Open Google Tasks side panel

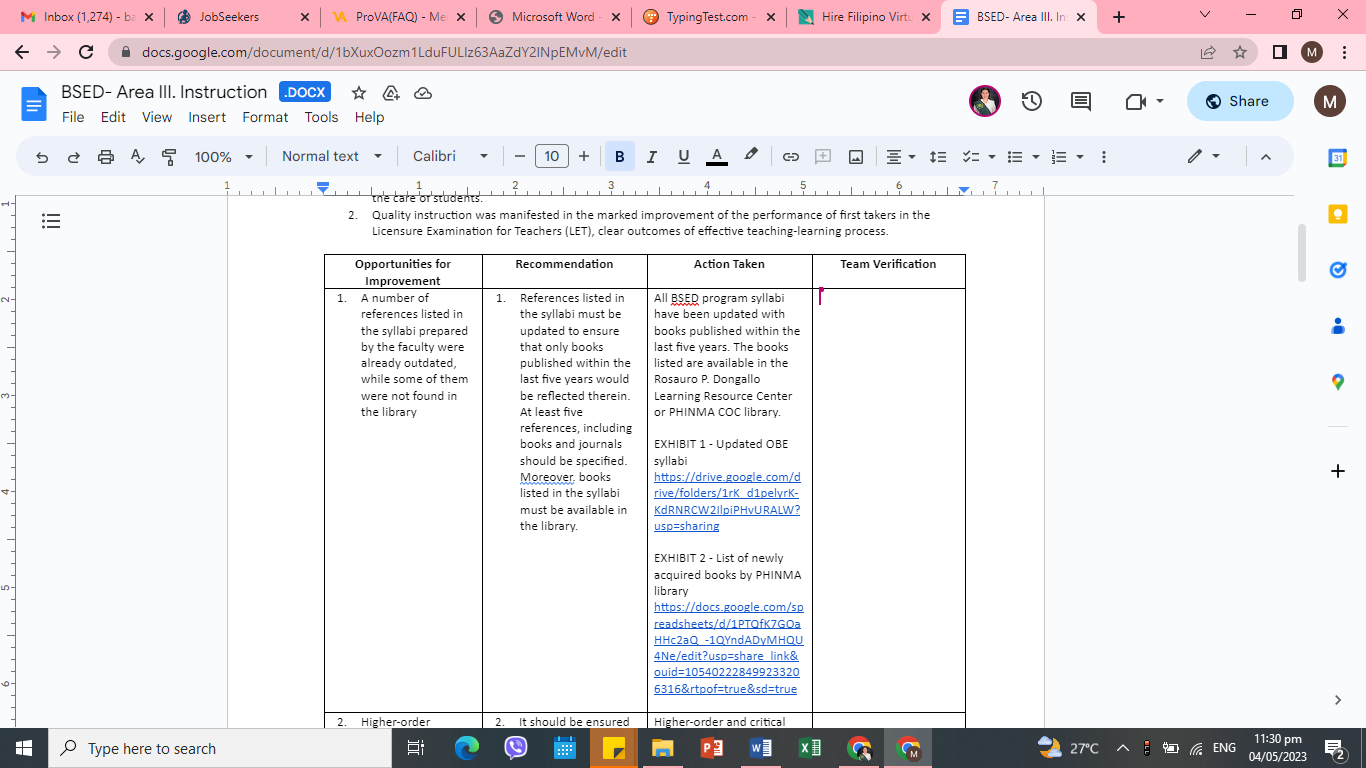pyautogui.click(x=1338, y=270)
